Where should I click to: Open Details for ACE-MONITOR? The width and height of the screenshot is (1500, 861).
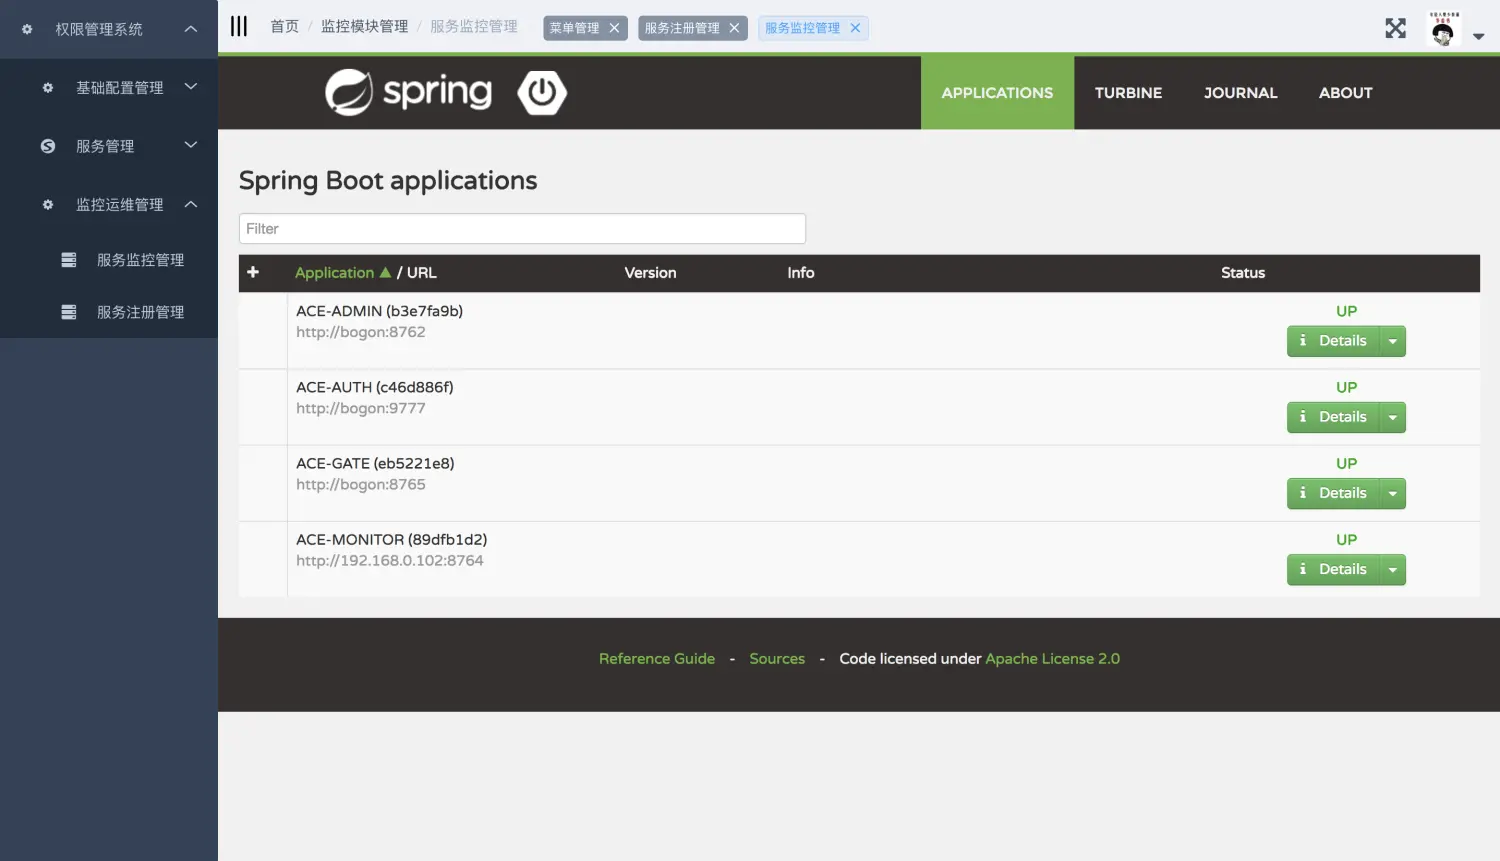[x=1333, y=569]
